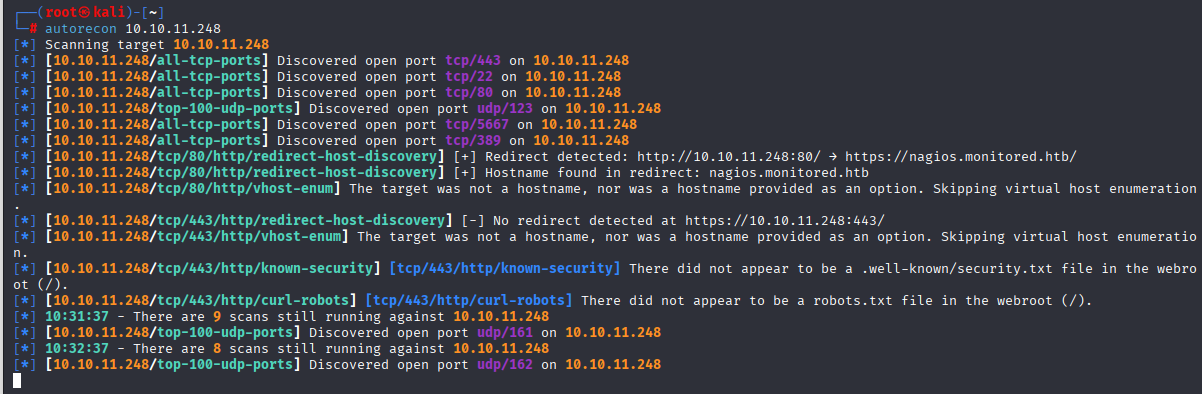Viewport: 1202px width, 394px height.
Task: Click the 10:32:37 timestamp
Action: 76,348
